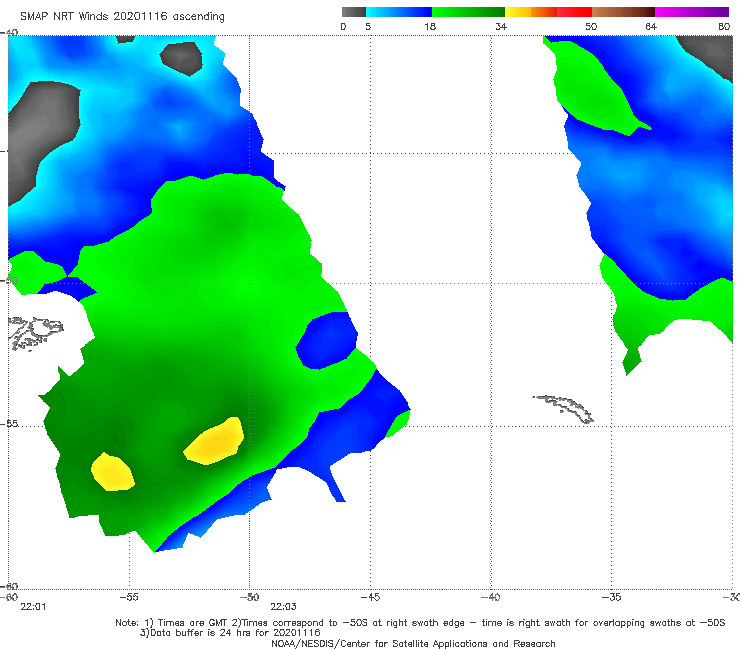The height and width of the screenshot is (650, 740).
Task: Click the color bar label '5'
Action: [x=368, y=26]
